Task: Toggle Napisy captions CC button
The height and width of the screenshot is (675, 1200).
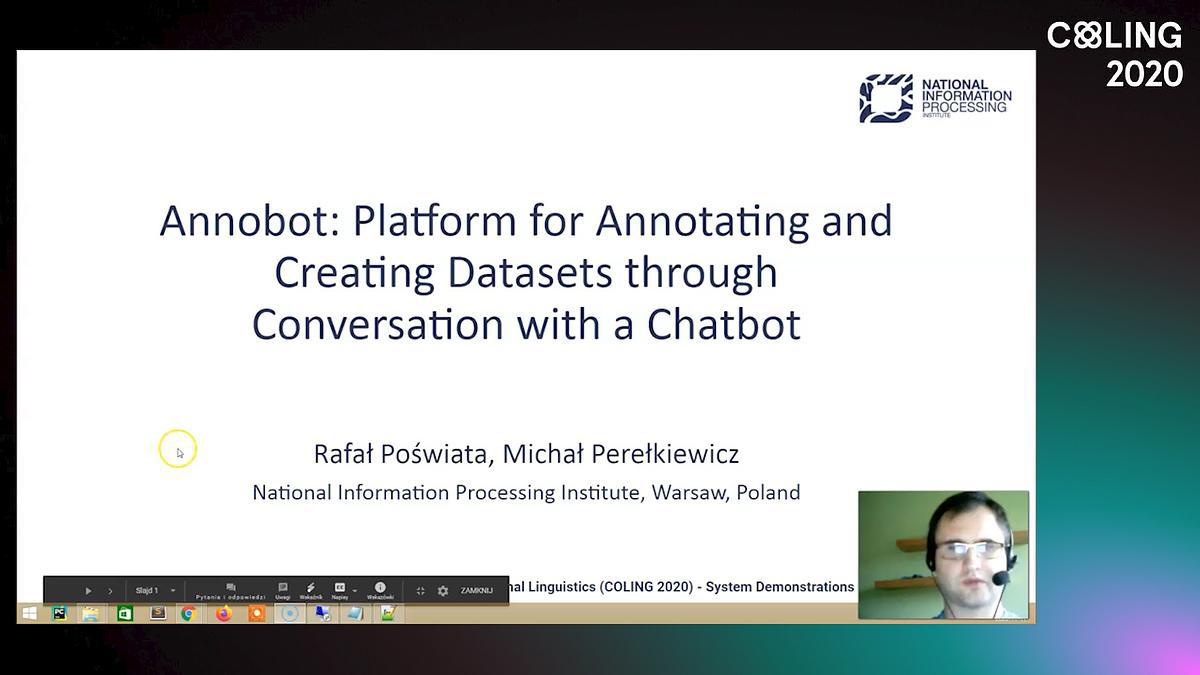Action: 340,589
